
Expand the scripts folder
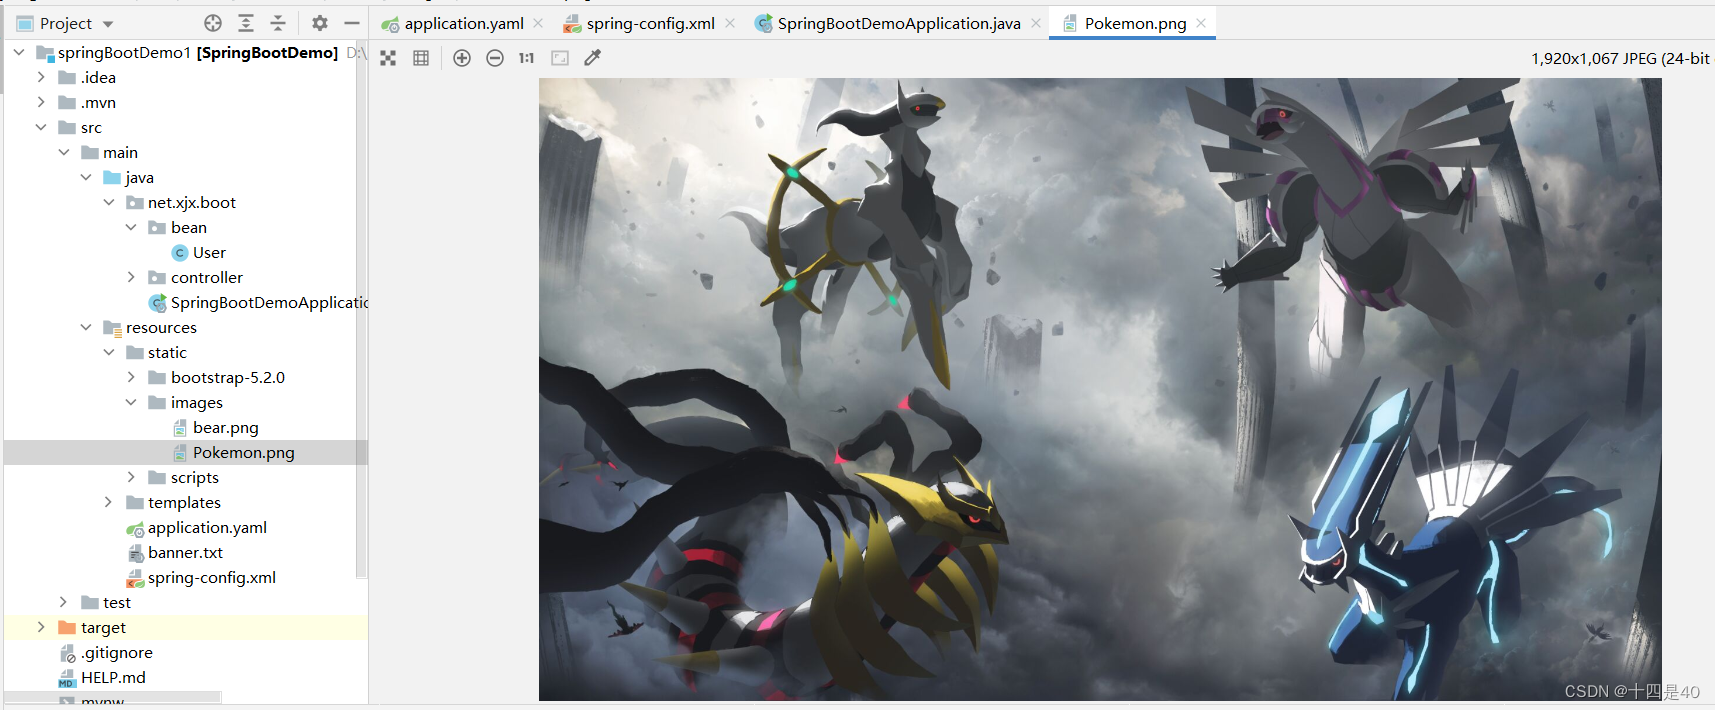click(131, 477)
